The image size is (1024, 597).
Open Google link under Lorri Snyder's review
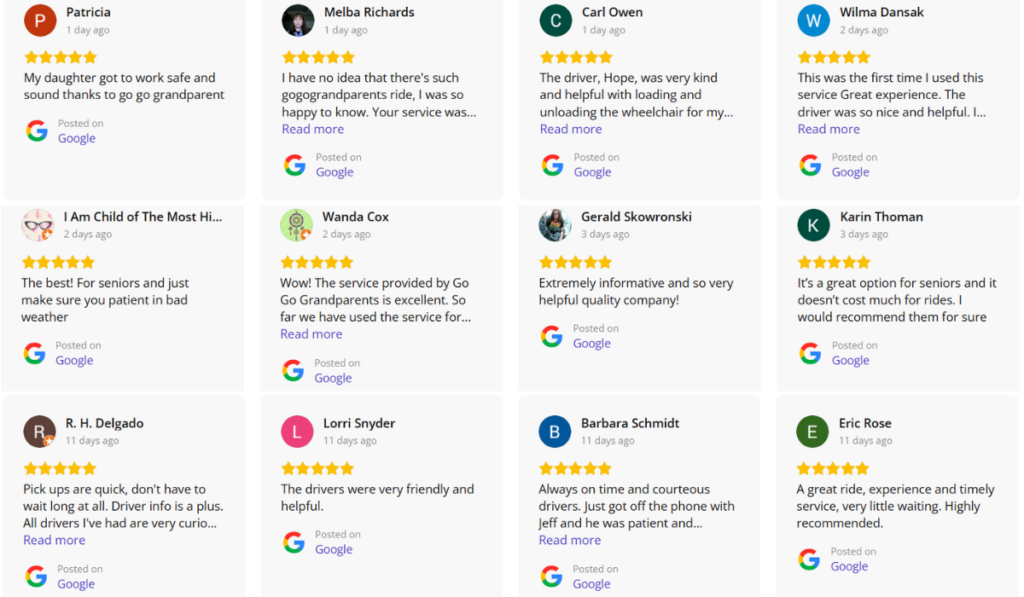coord(334,550)
